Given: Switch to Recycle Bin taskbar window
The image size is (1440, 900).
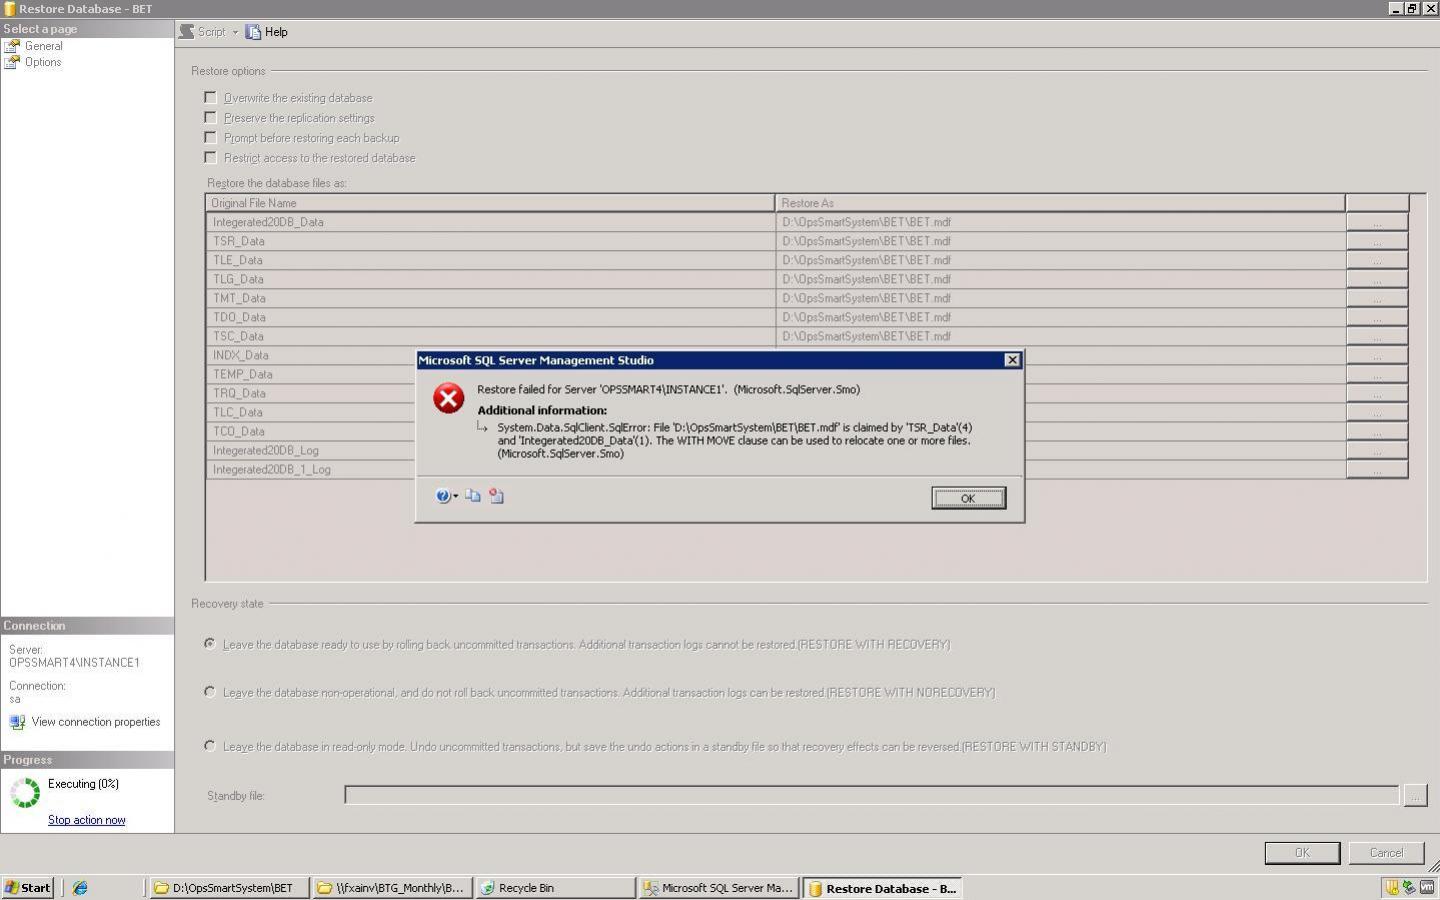Looking at the screenshot, I should pos(555,888).
